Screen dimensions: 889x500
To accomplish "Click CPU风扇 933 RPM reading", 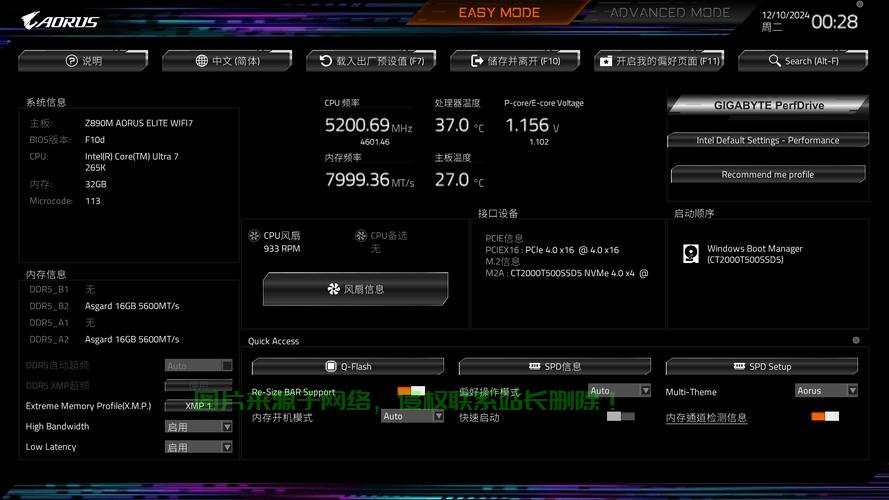I will 282,249.
